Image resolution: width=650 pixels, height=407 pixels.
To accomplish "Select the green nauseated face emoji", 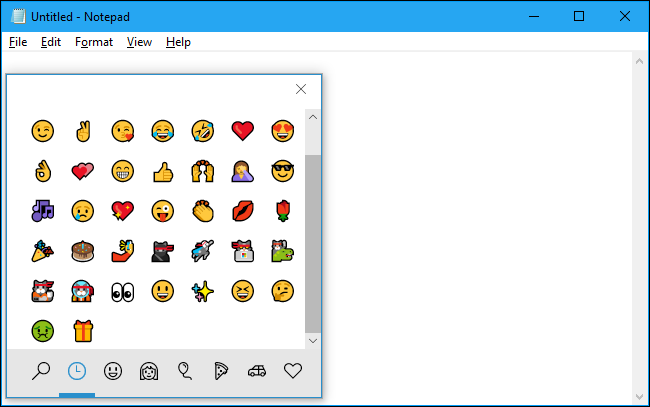I will (x=43, y=331).
